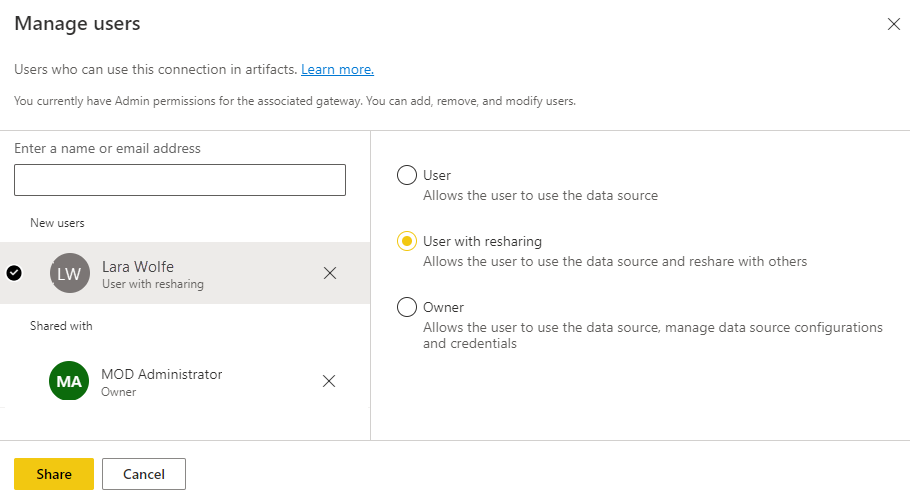Select the User radio button
Image resolution: width=910 pixels, height=499 pixels.
click(407, 175)
